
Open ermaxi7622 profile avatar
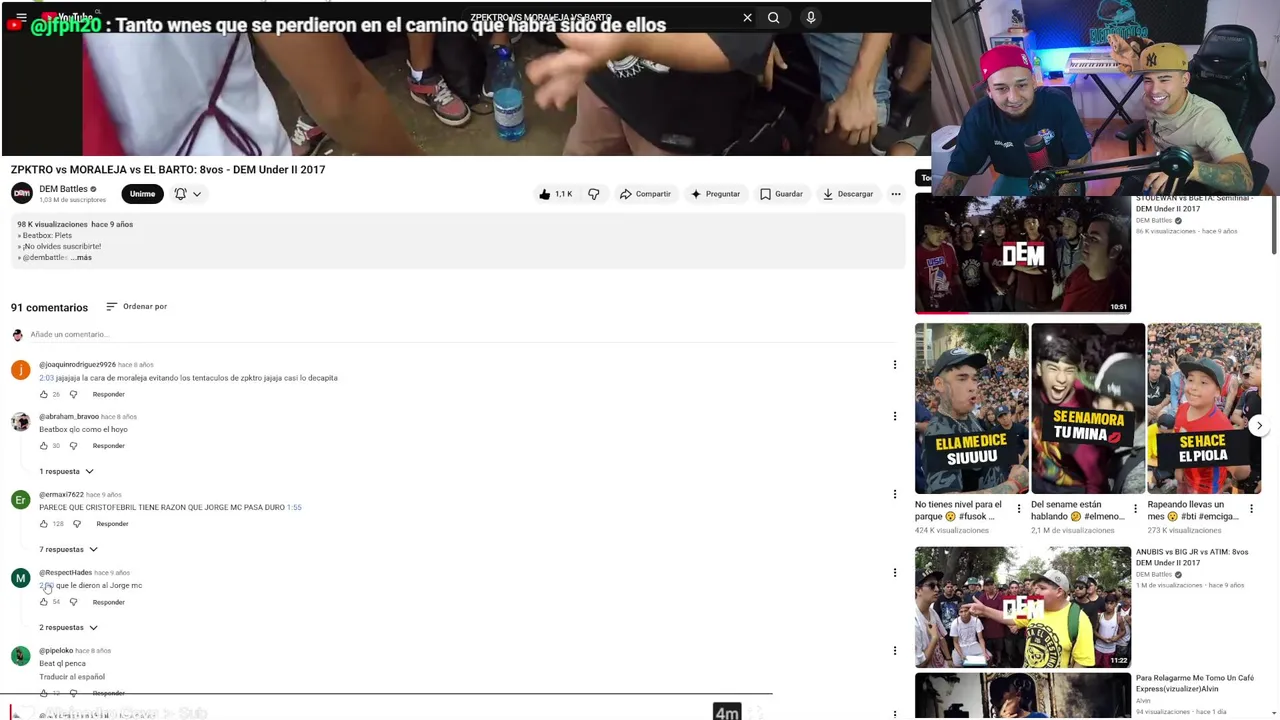point(21,499)
